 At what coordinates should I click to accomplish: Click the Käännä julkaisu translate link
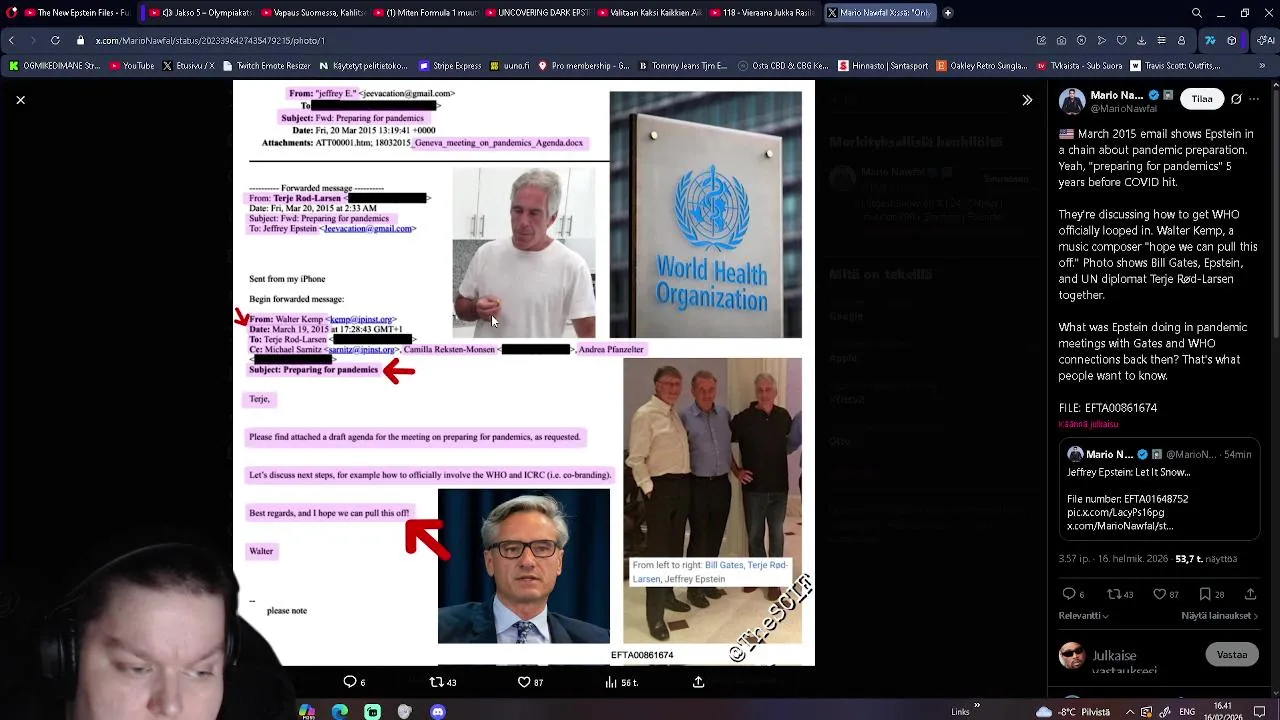pyautogui.click(x=1088, y=424)
